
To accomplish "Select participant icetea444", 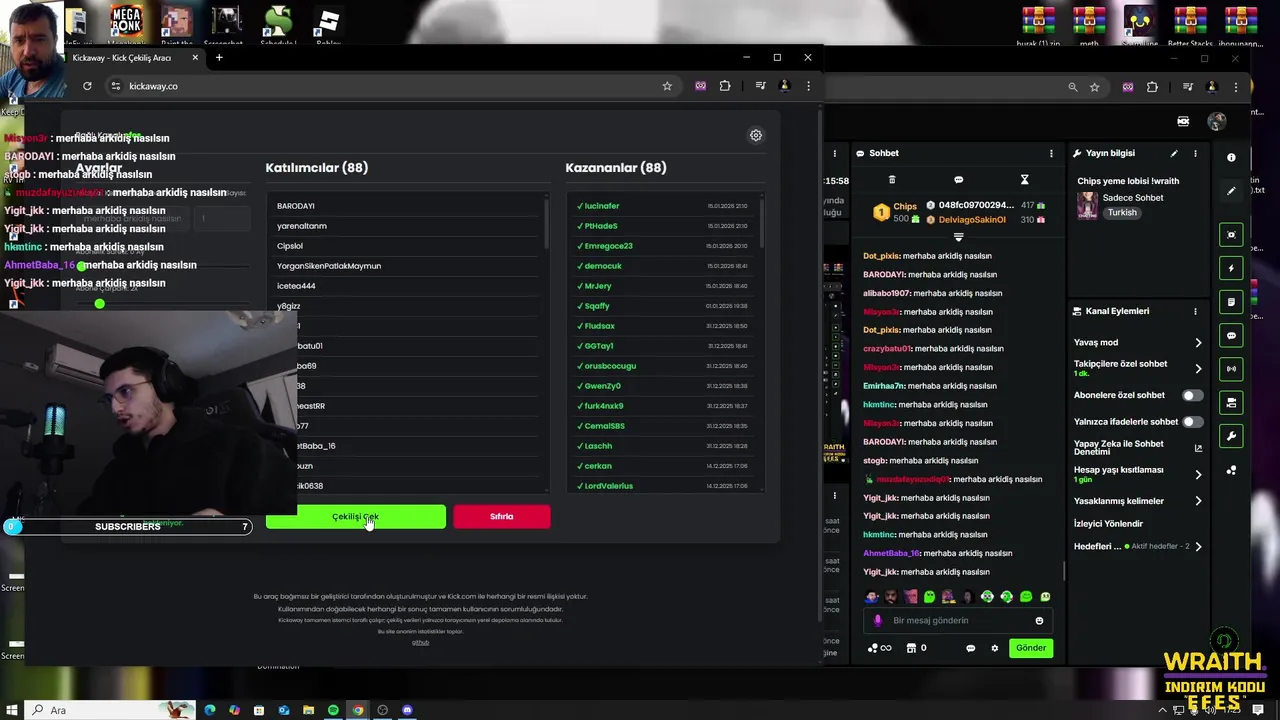I will 408,286.
